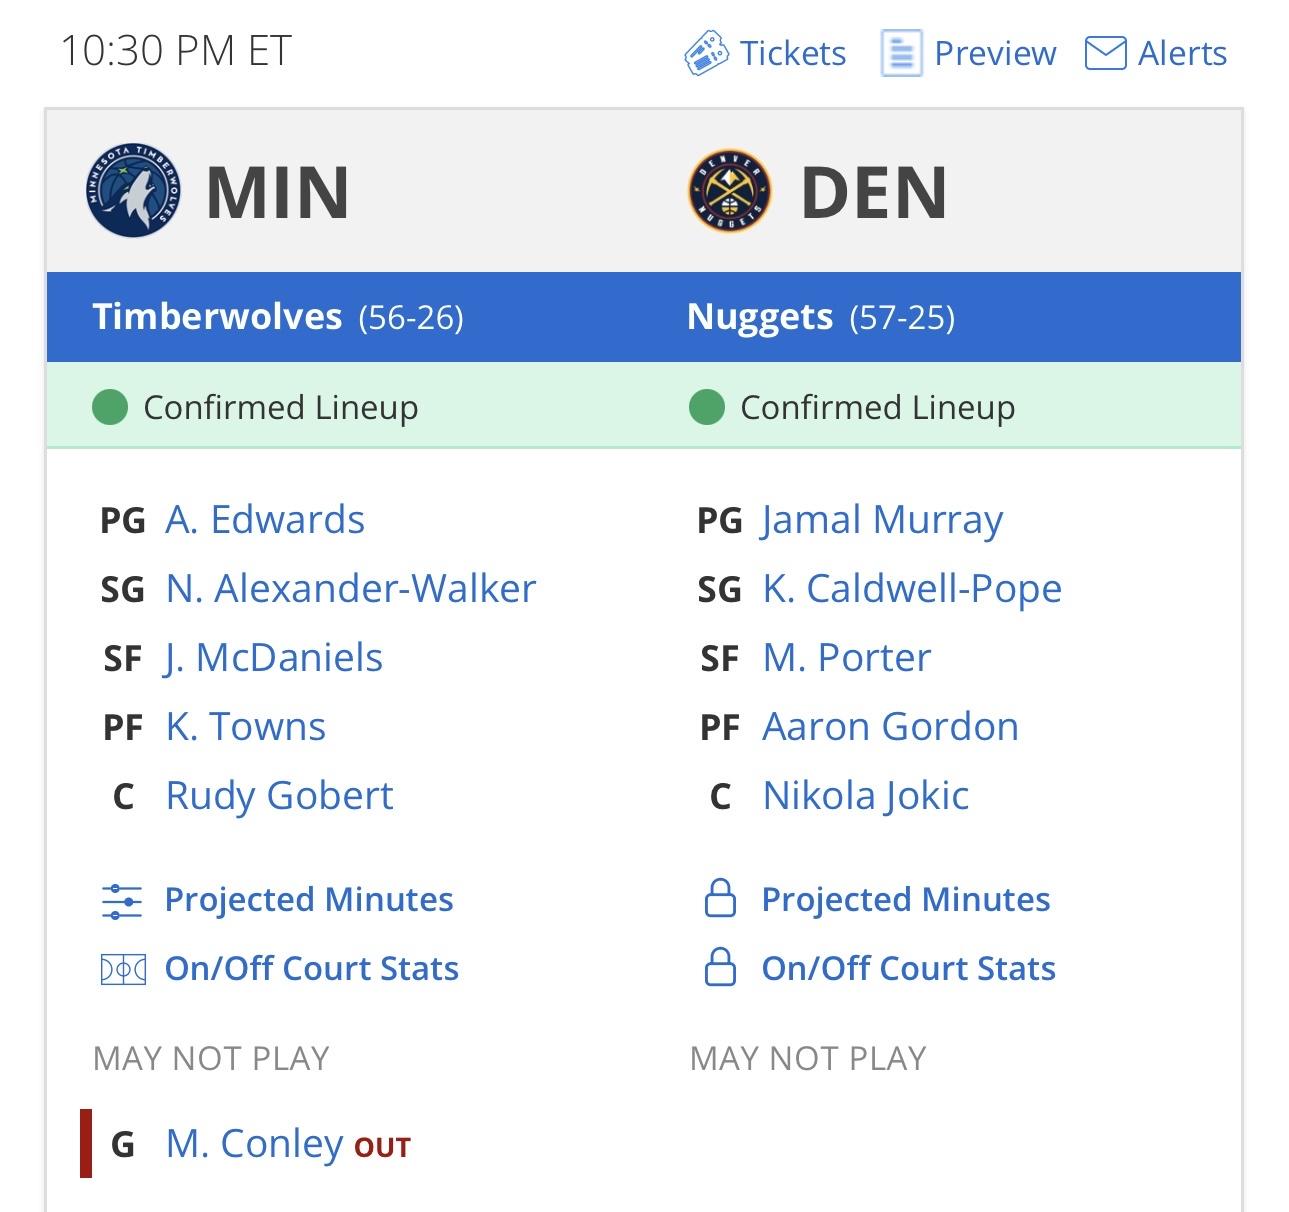Click the Denver Nuggets logo
The height and width of the screenshot is (1212, 1289).
(730, 191)
